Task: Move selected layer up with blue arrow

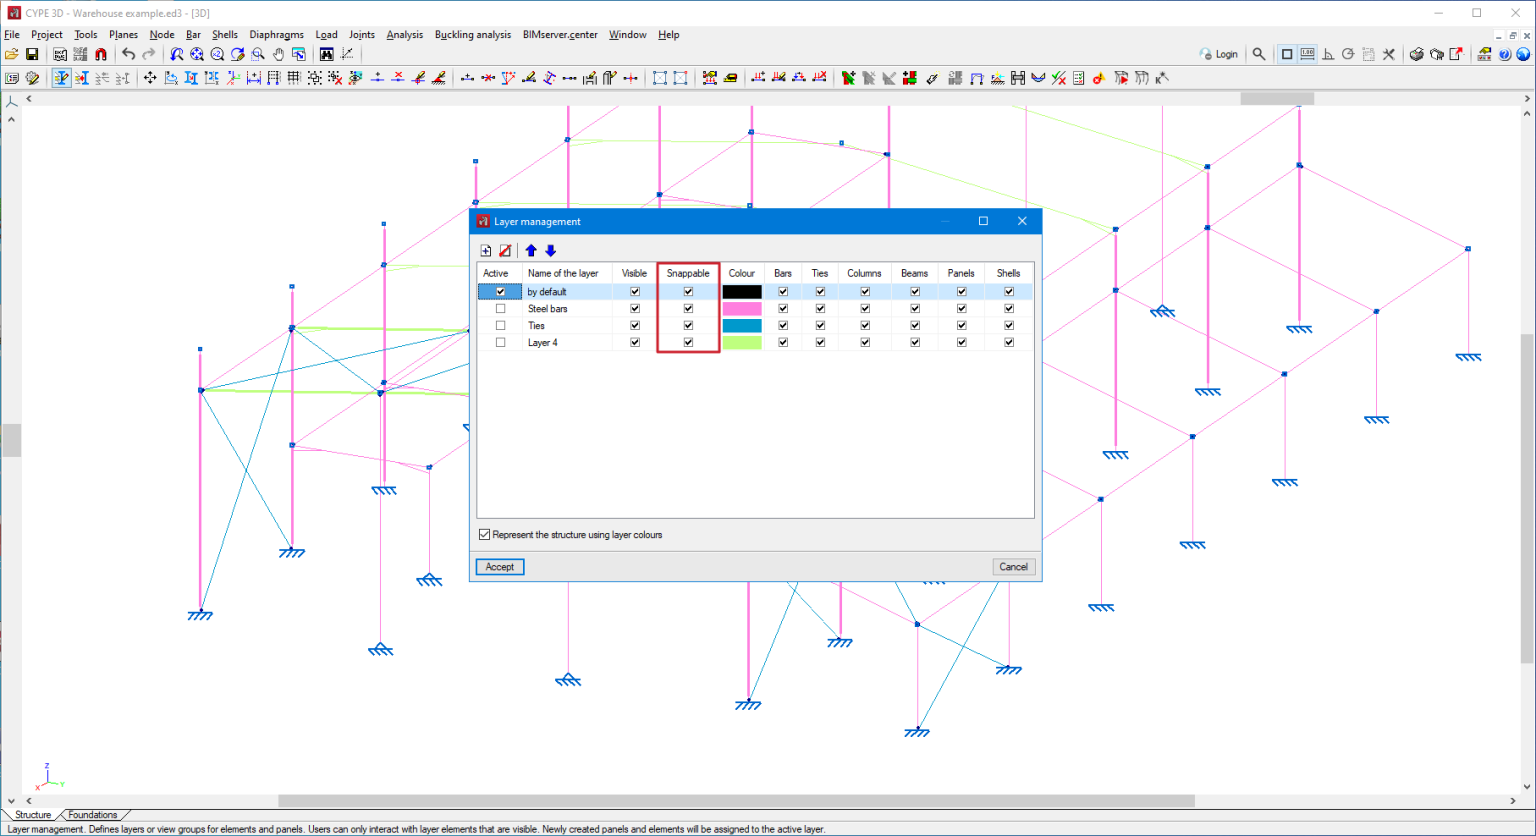Action: click(x=531, y=251)
